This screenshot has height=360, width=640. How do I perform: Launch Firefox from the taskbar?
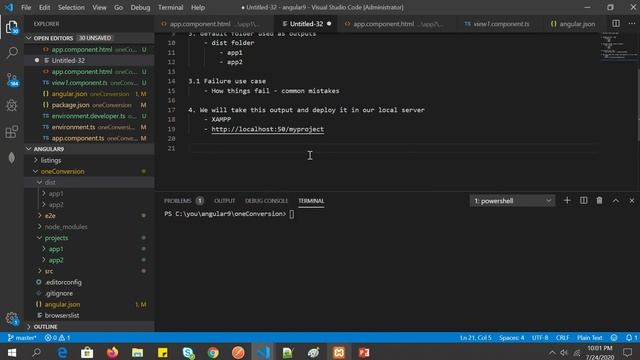click(x=112, y=352)
